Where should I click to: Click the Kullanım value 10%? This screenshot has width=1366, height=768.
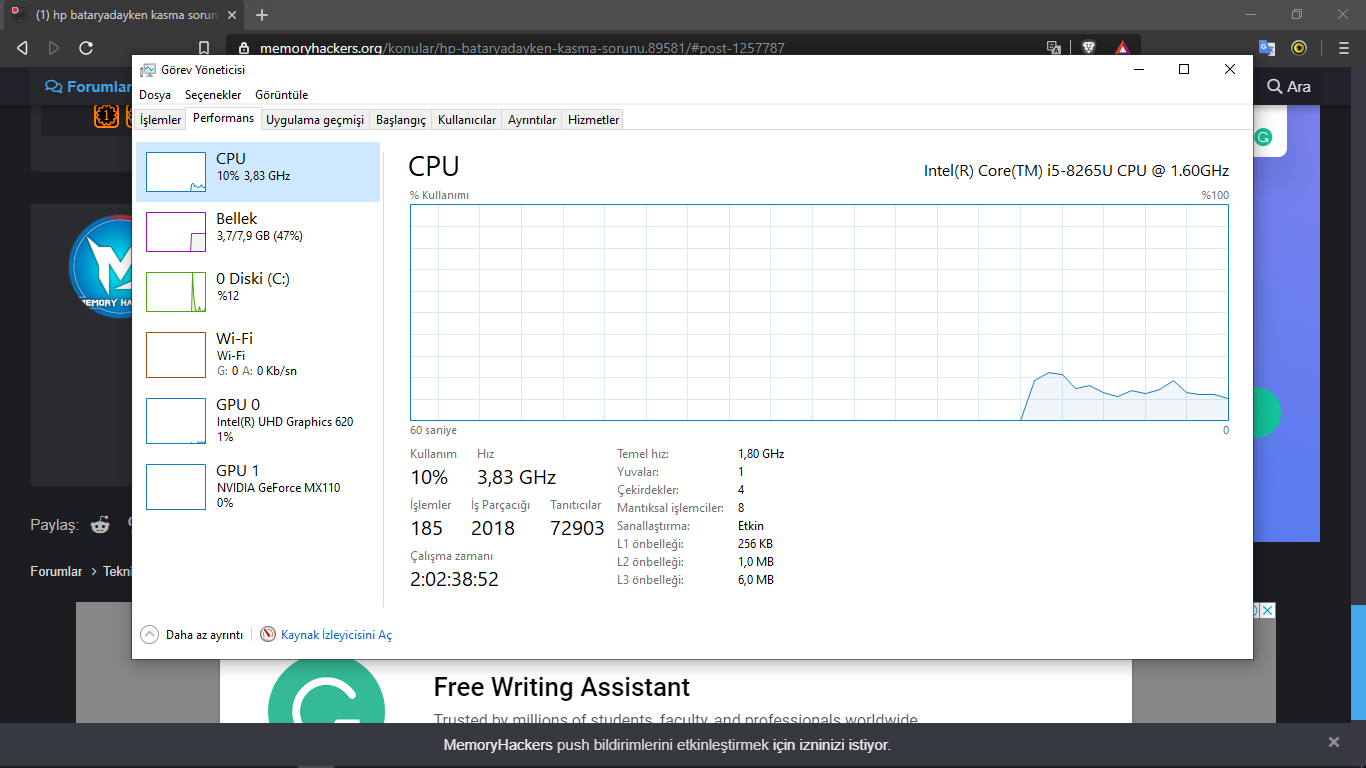pyautogui.click(x=429, y=477)
